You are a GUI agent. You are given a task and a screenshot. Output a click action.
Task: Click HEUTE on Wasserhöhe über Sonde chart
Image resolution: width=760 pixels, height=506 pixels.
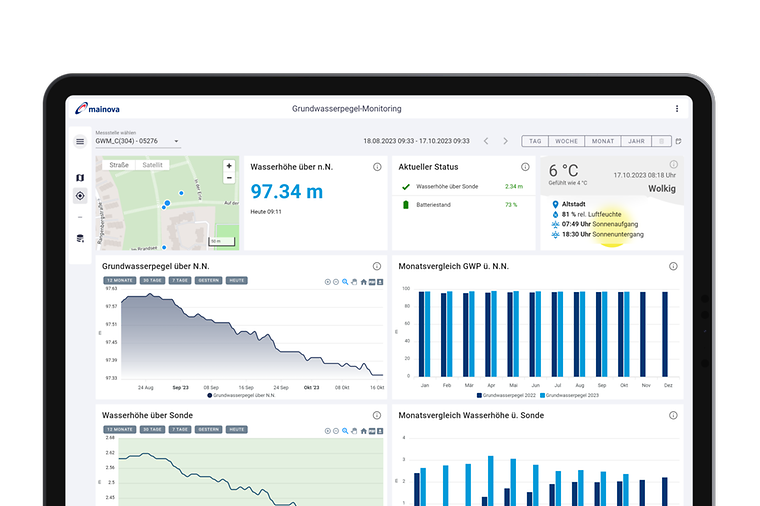237,430
